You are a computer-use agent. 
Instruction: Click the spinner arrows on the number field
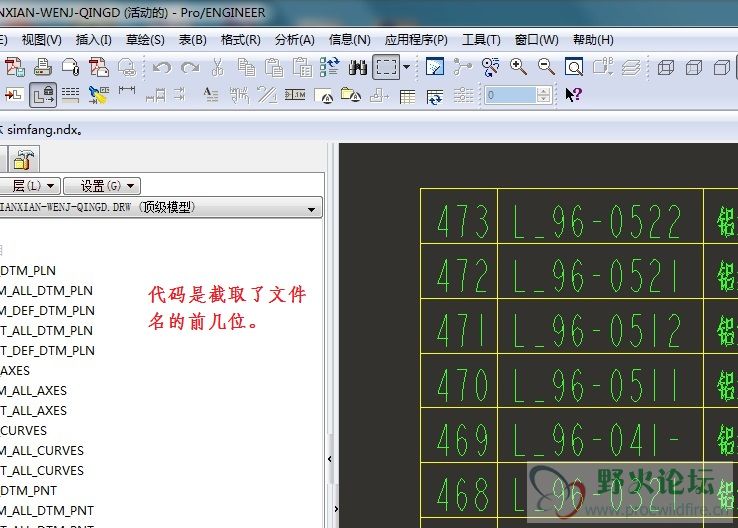coord(543,95)
